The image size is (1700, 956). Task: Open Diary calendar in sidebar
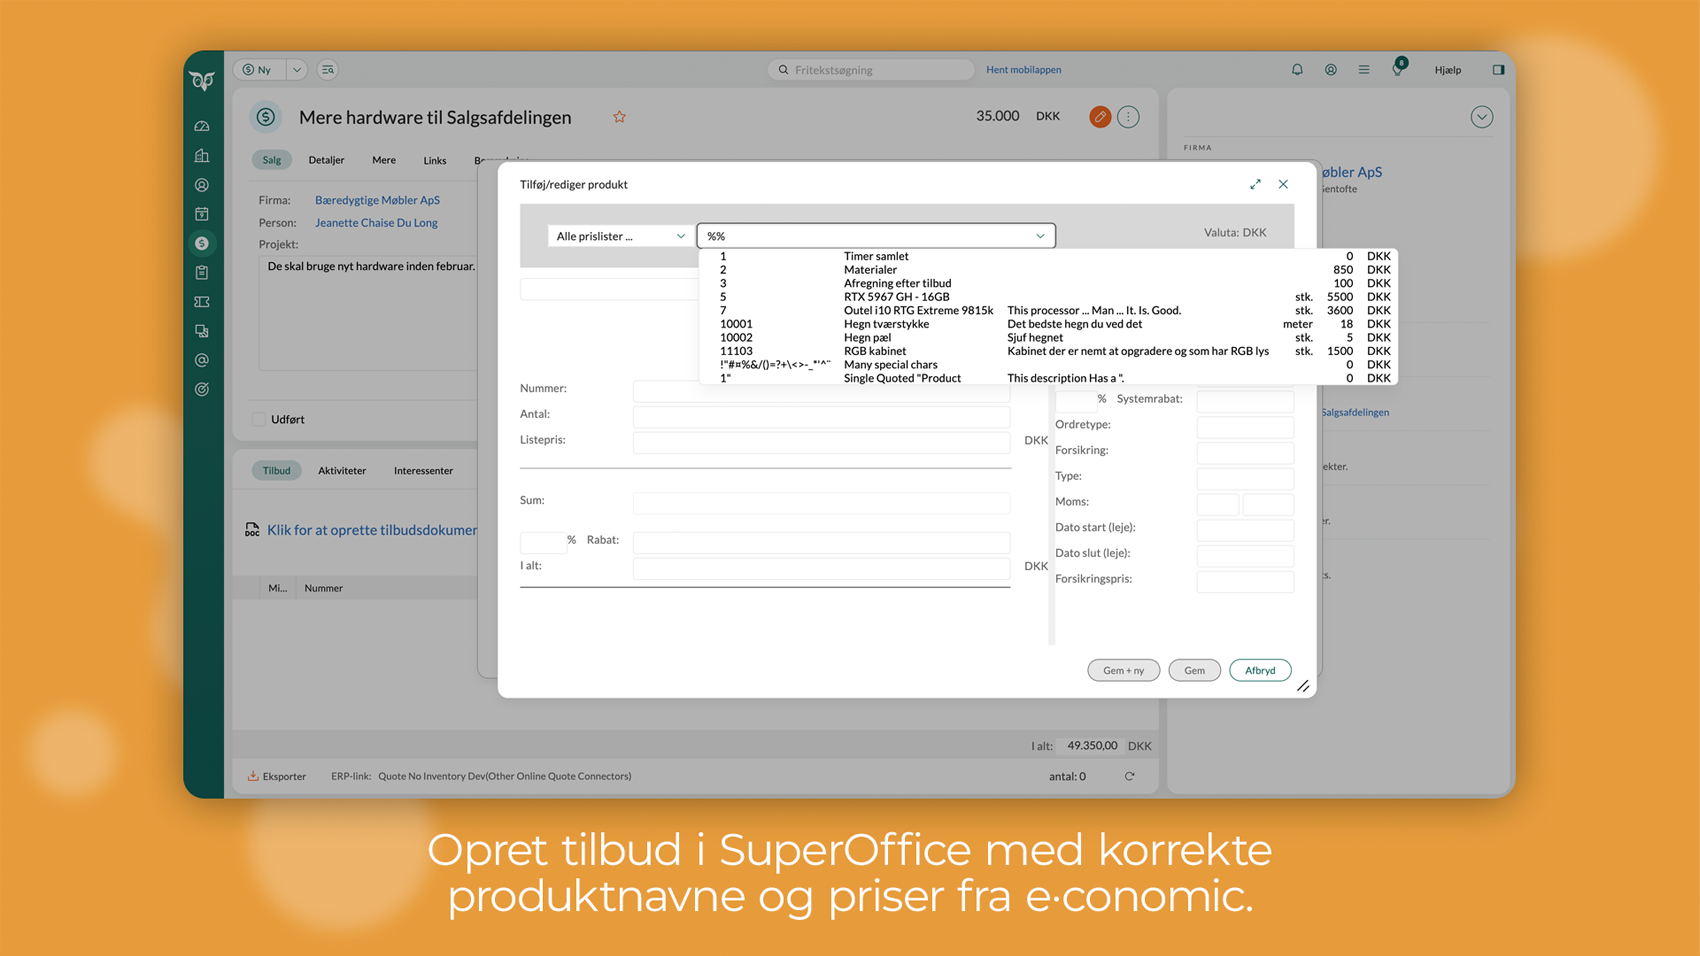pyautogui.click(x=202, y=214)
